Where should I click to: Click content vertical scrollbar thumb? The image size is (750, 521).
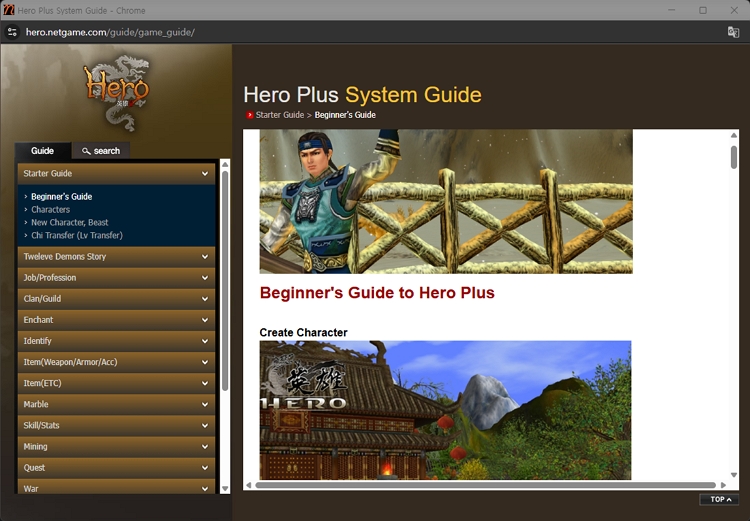tap(734, 157)
